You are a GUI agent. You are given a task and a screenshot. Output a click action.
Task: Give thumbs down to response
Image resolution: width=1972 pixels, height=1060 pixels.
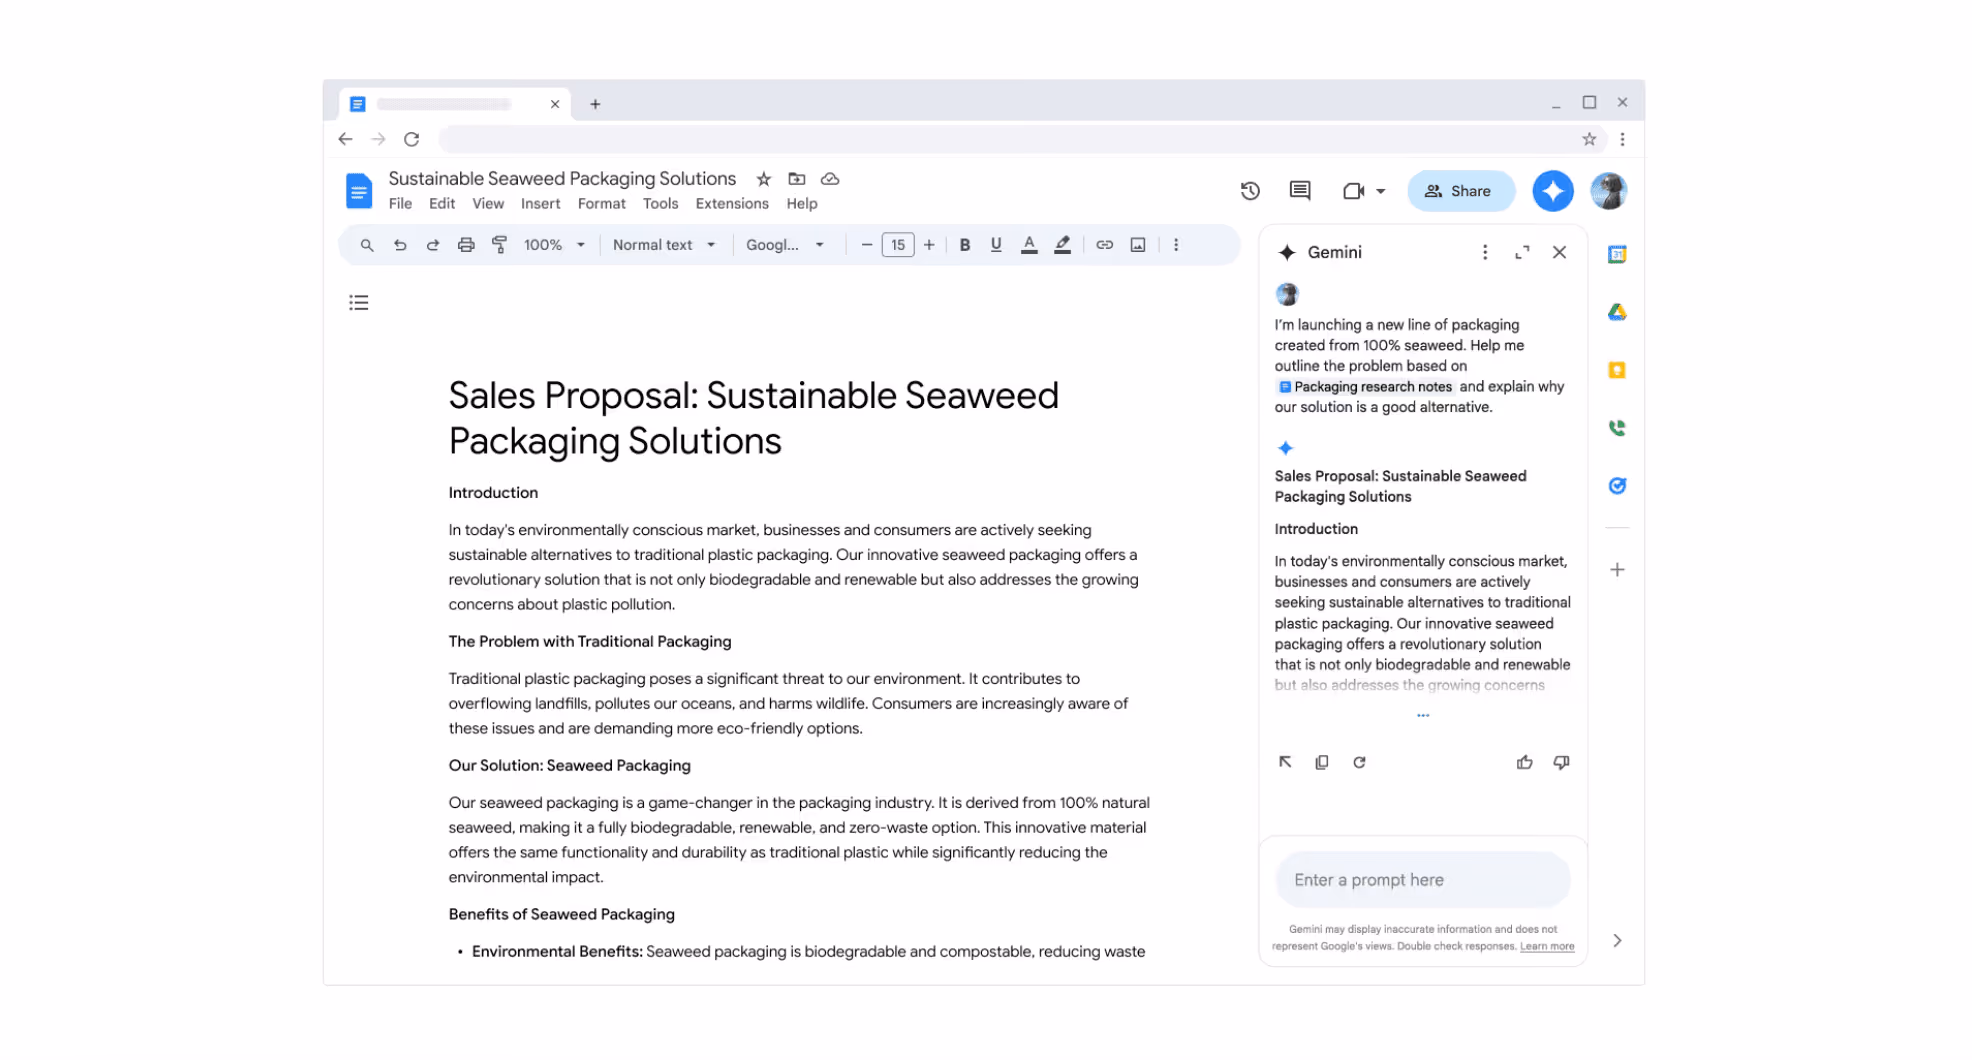click(1561, 762)
